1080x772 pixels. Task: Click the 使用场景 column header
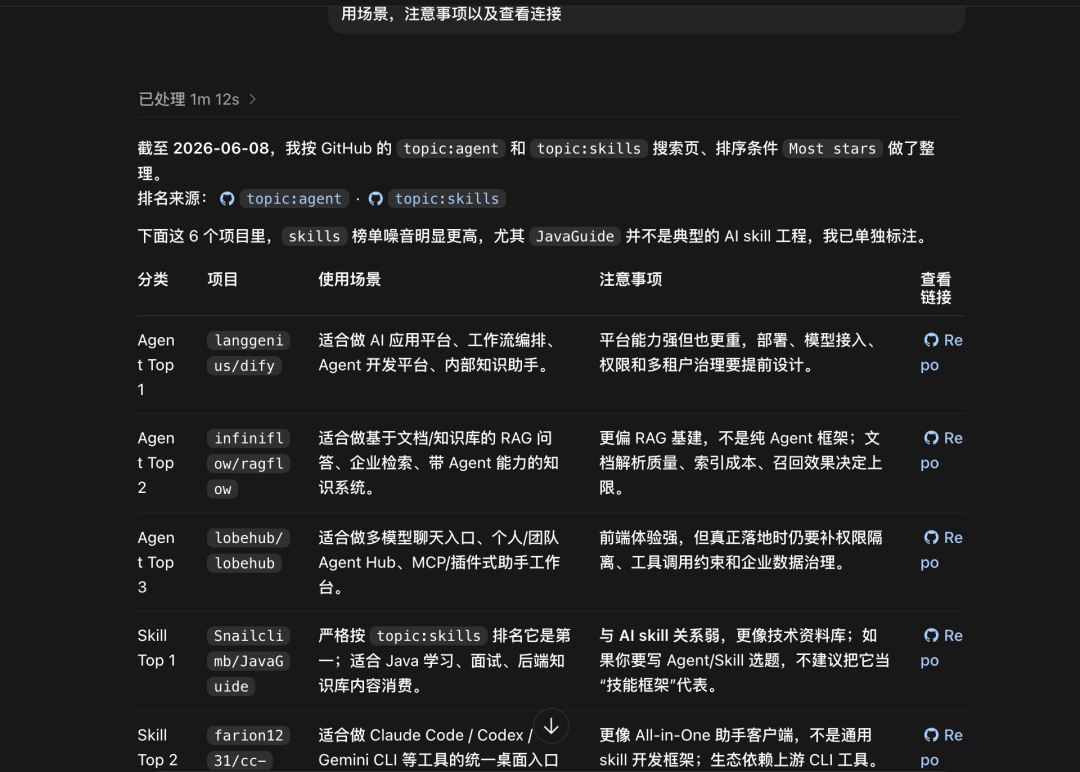point(349,280)
